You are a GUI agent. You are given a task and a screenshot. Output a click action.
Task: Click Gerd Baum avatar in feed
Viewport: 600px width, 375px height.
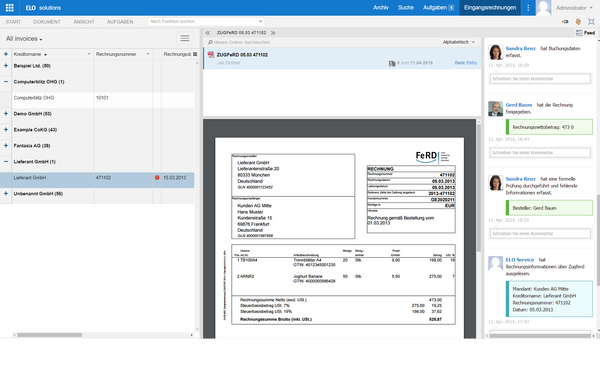pos(496,109)
